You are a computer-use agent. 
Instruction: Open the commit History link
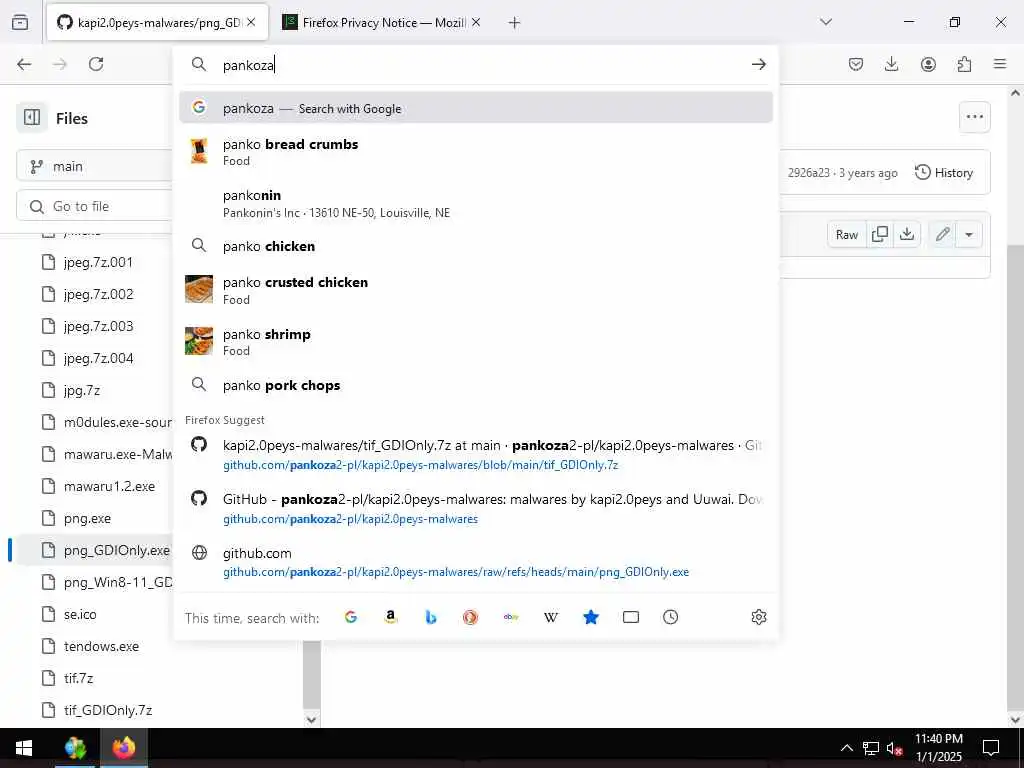point(944,172)
